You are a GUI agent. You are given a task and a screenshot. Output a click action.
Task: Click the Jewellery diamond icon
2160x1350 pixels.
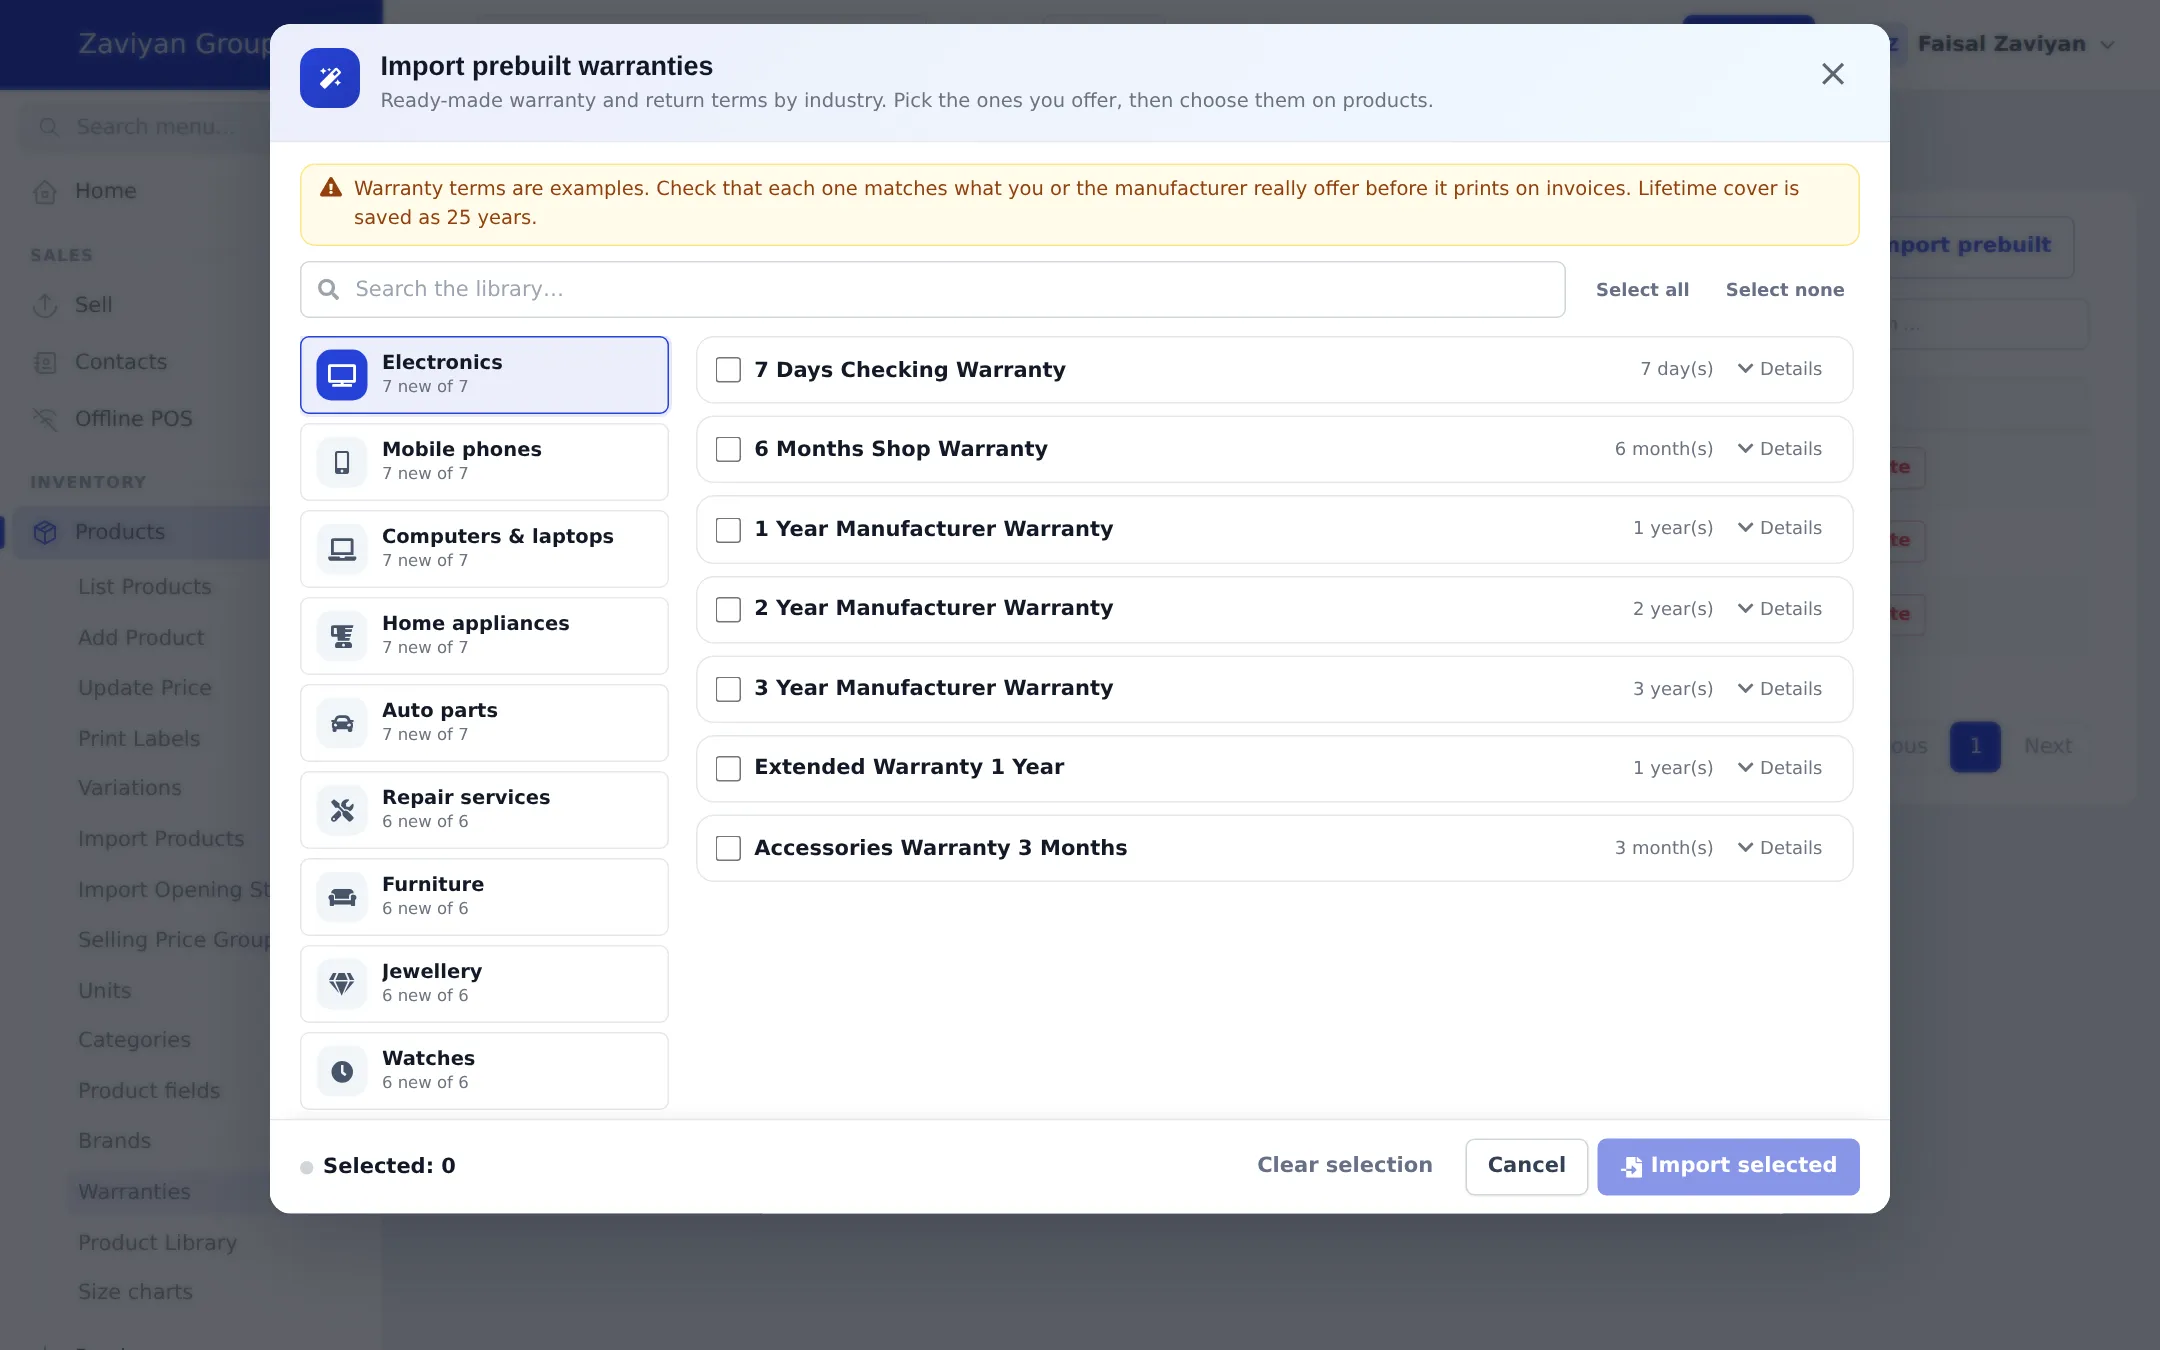pyautogui.click(x=342, y=984)
